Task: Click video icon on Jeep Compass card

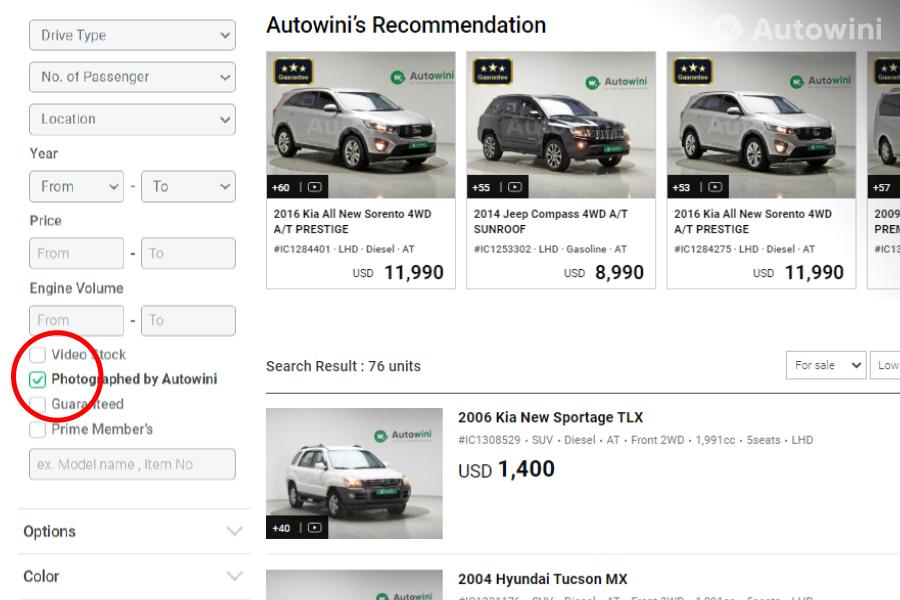Action: [515, 187]
